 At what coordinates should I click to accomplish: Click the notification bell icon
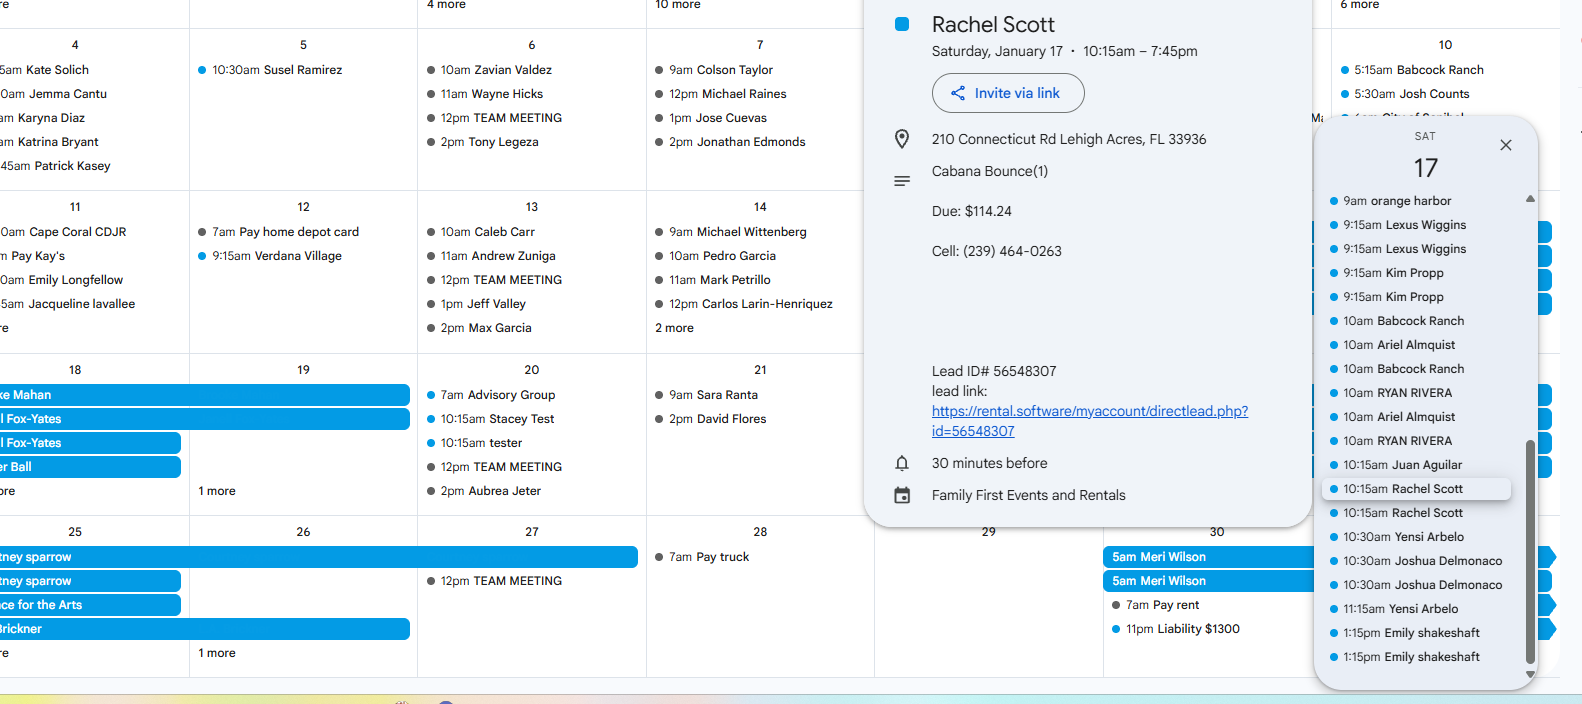click(901, 463)
